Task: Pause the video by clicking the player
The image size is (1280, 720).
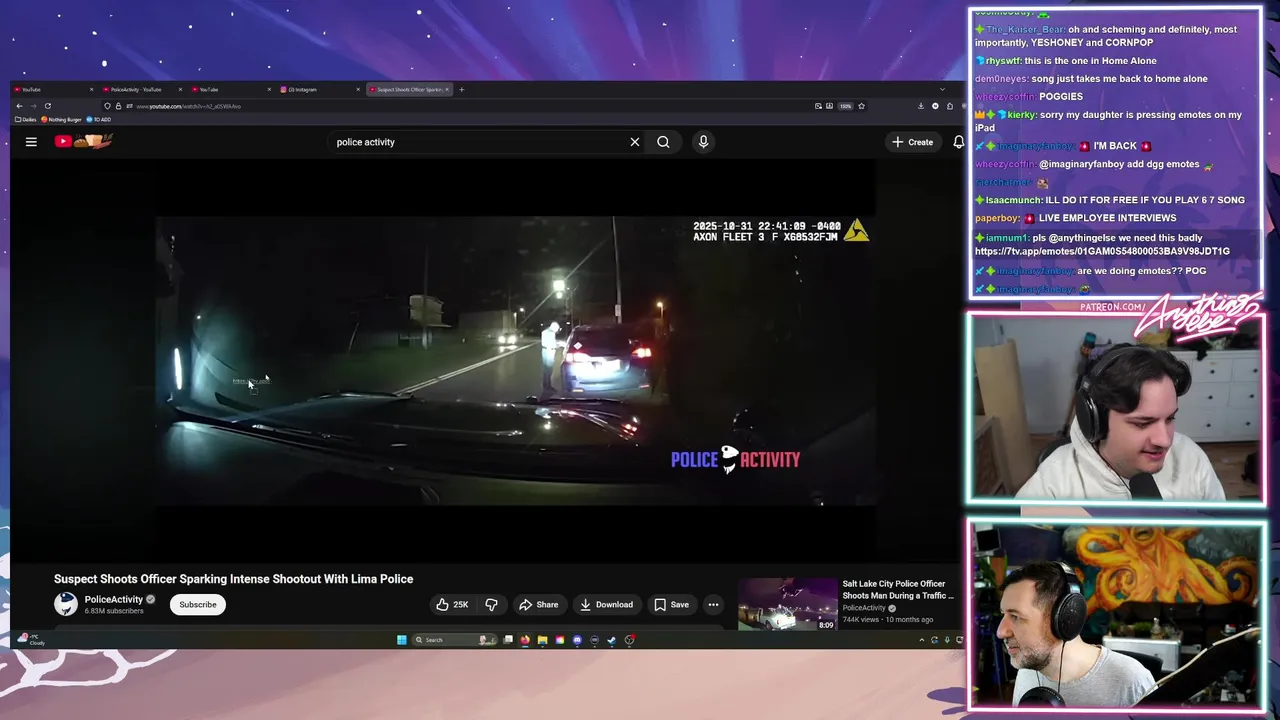Action: [515, 360]
